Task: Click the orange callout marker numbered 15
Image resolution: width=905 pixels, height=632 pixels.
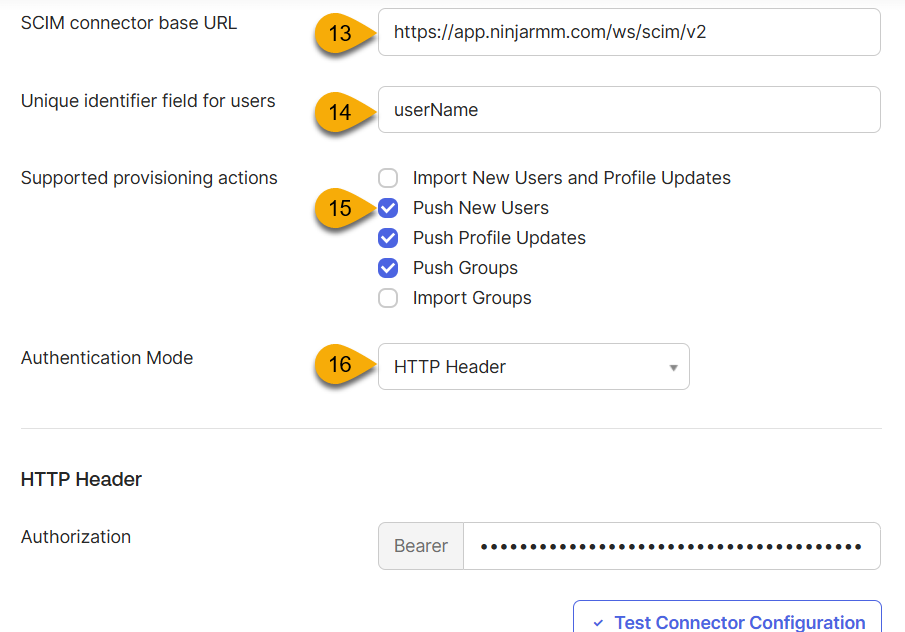Action: (x=340, y=208)
